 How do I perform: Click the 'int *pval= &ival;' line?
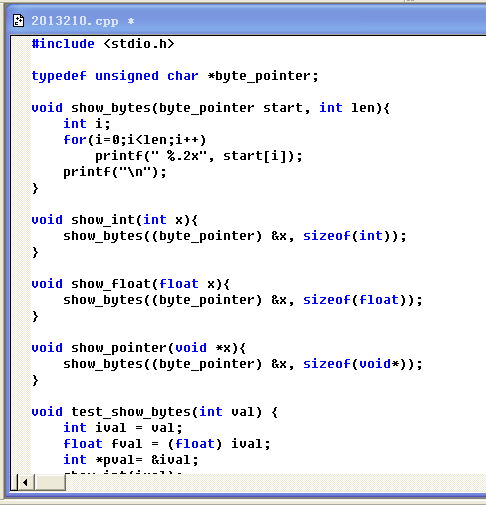point(131,460)
